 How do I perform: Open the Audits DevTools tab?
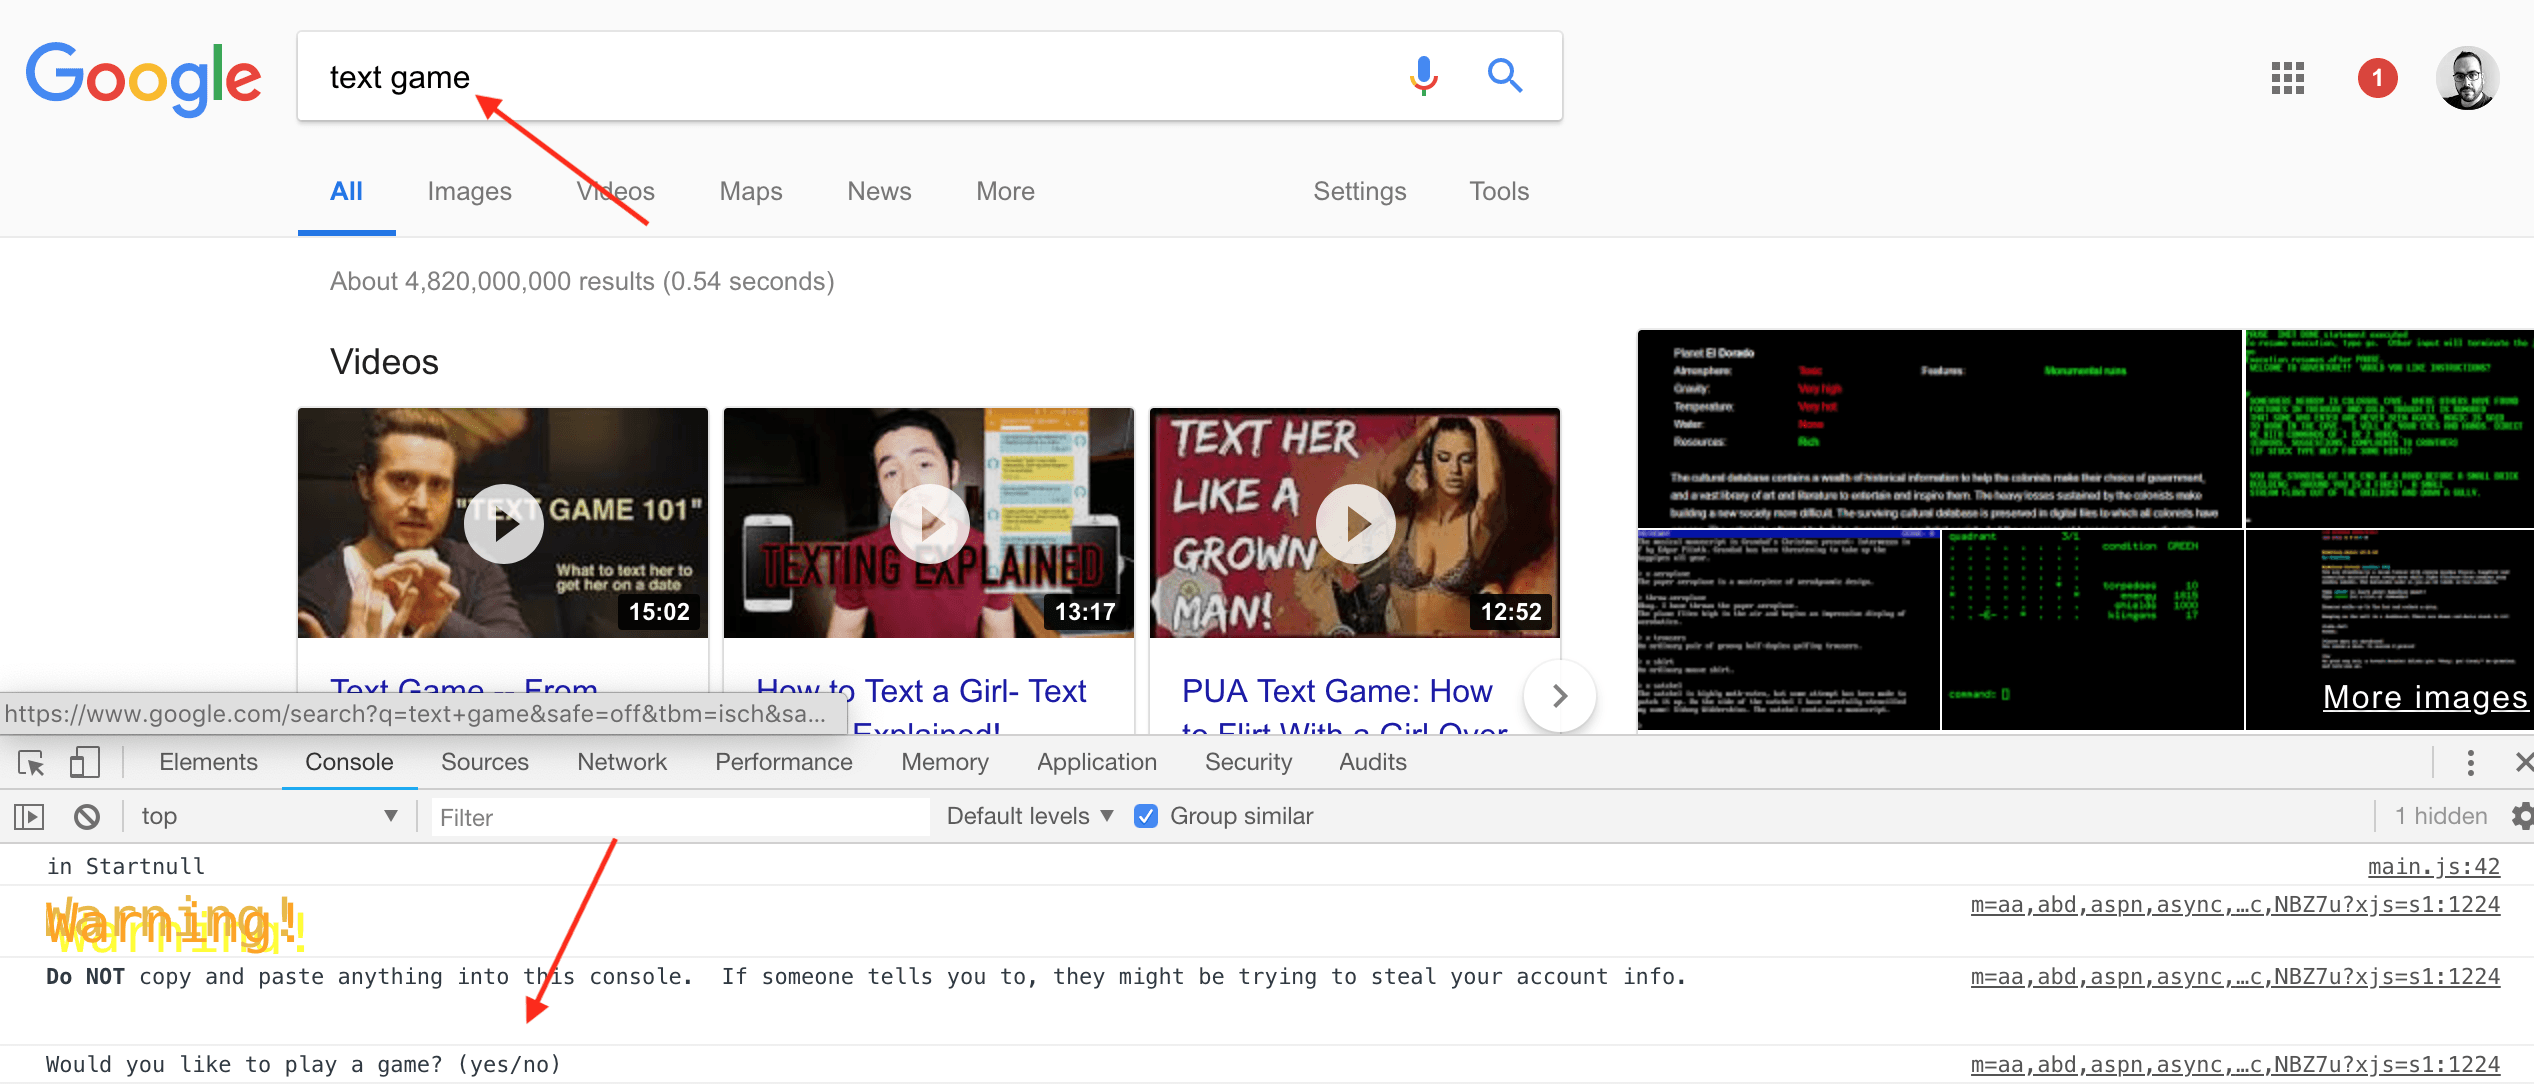pyautogui.click(x=1373, y=762)
